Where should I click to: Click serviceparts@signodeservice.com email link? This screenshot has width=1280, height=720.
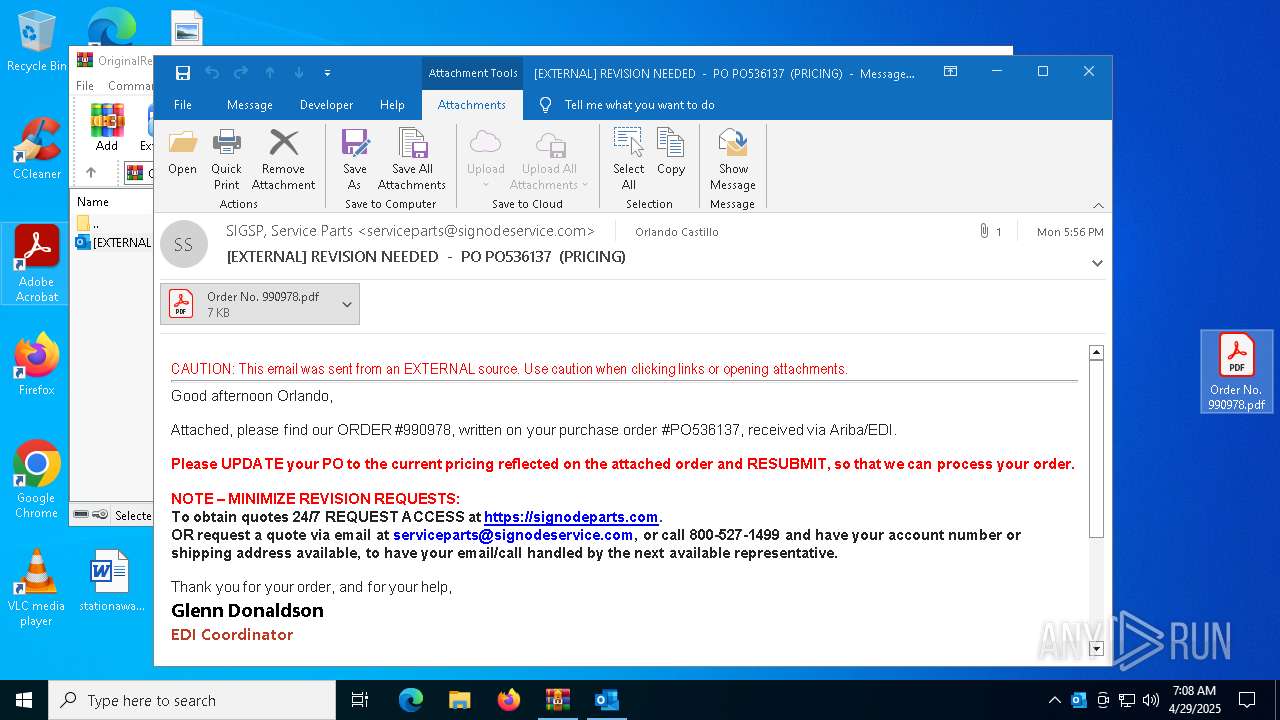(513, 535)
